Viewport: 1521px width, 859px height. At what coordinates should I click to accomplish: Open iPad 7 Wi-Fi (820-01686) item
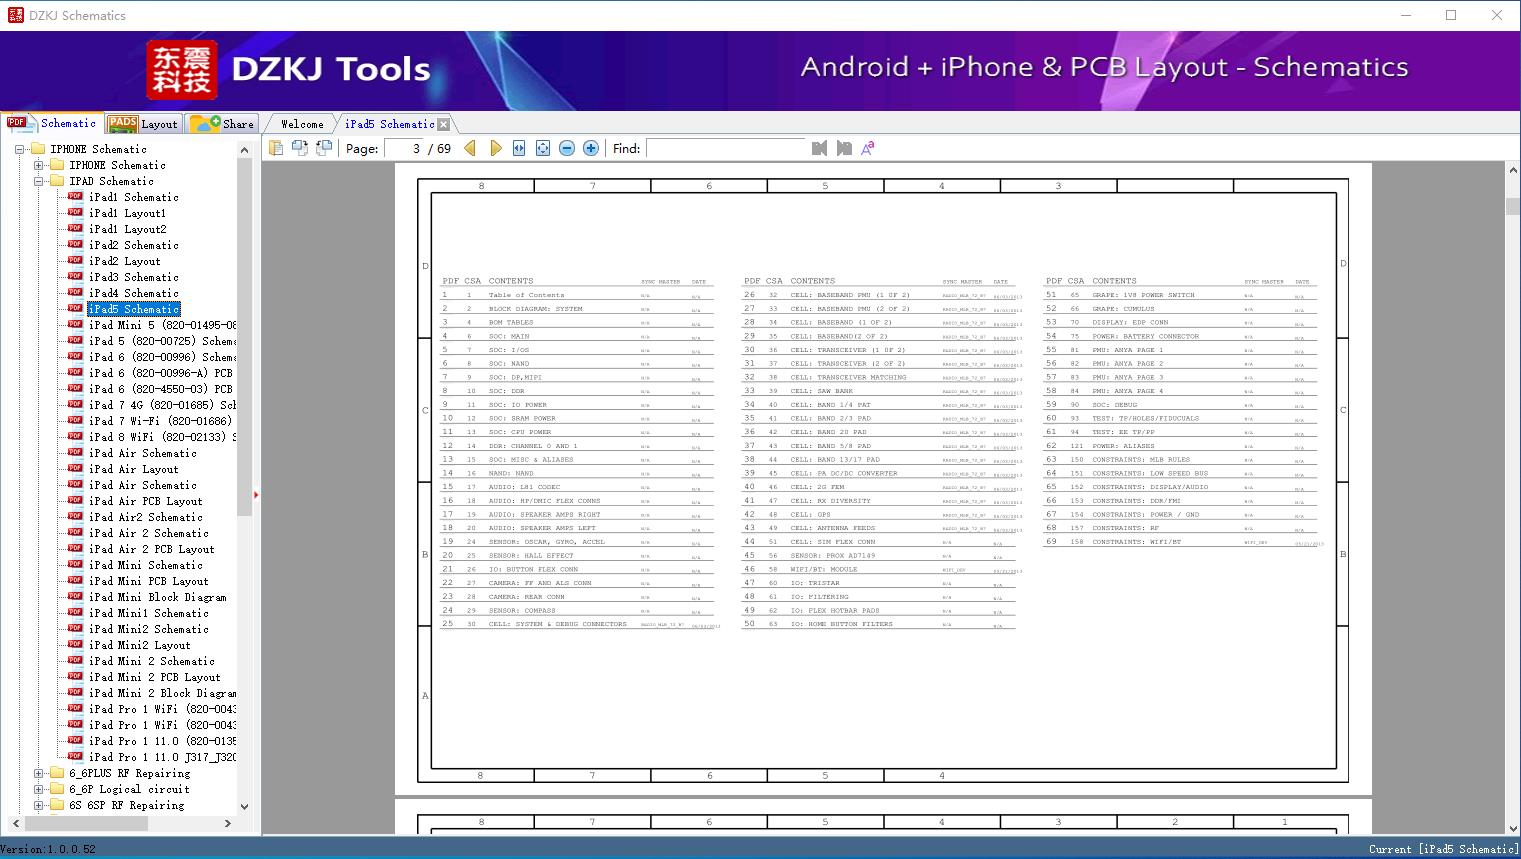point(161,421)
